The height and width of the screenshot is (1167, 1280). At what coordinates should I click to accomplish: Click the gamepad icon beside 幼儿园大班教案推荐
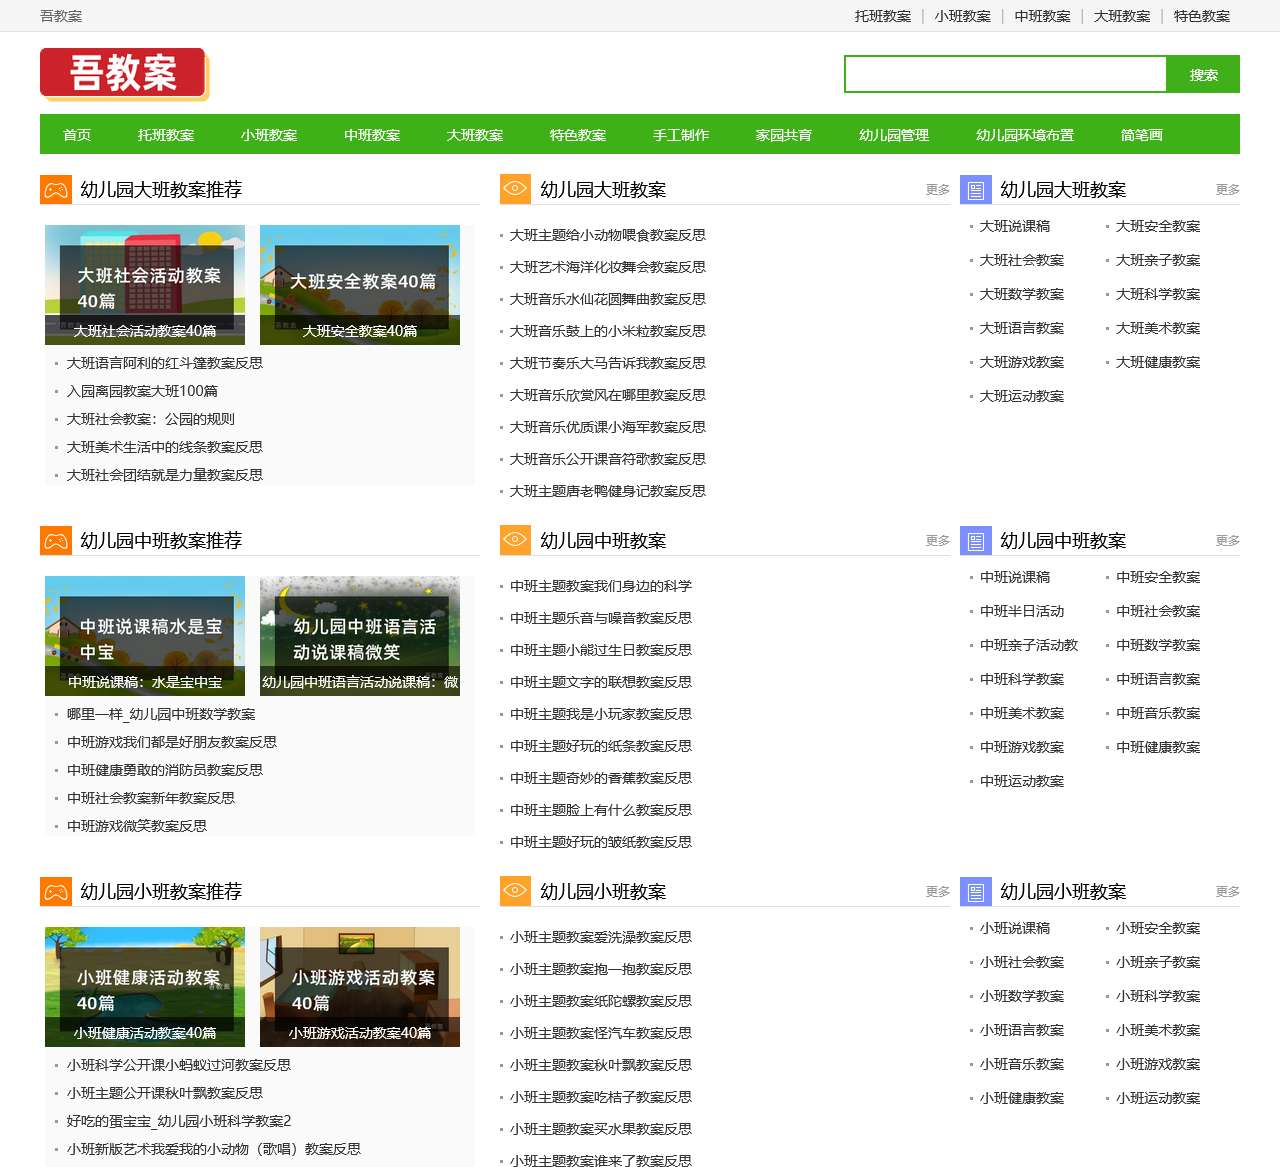point(56,190)
